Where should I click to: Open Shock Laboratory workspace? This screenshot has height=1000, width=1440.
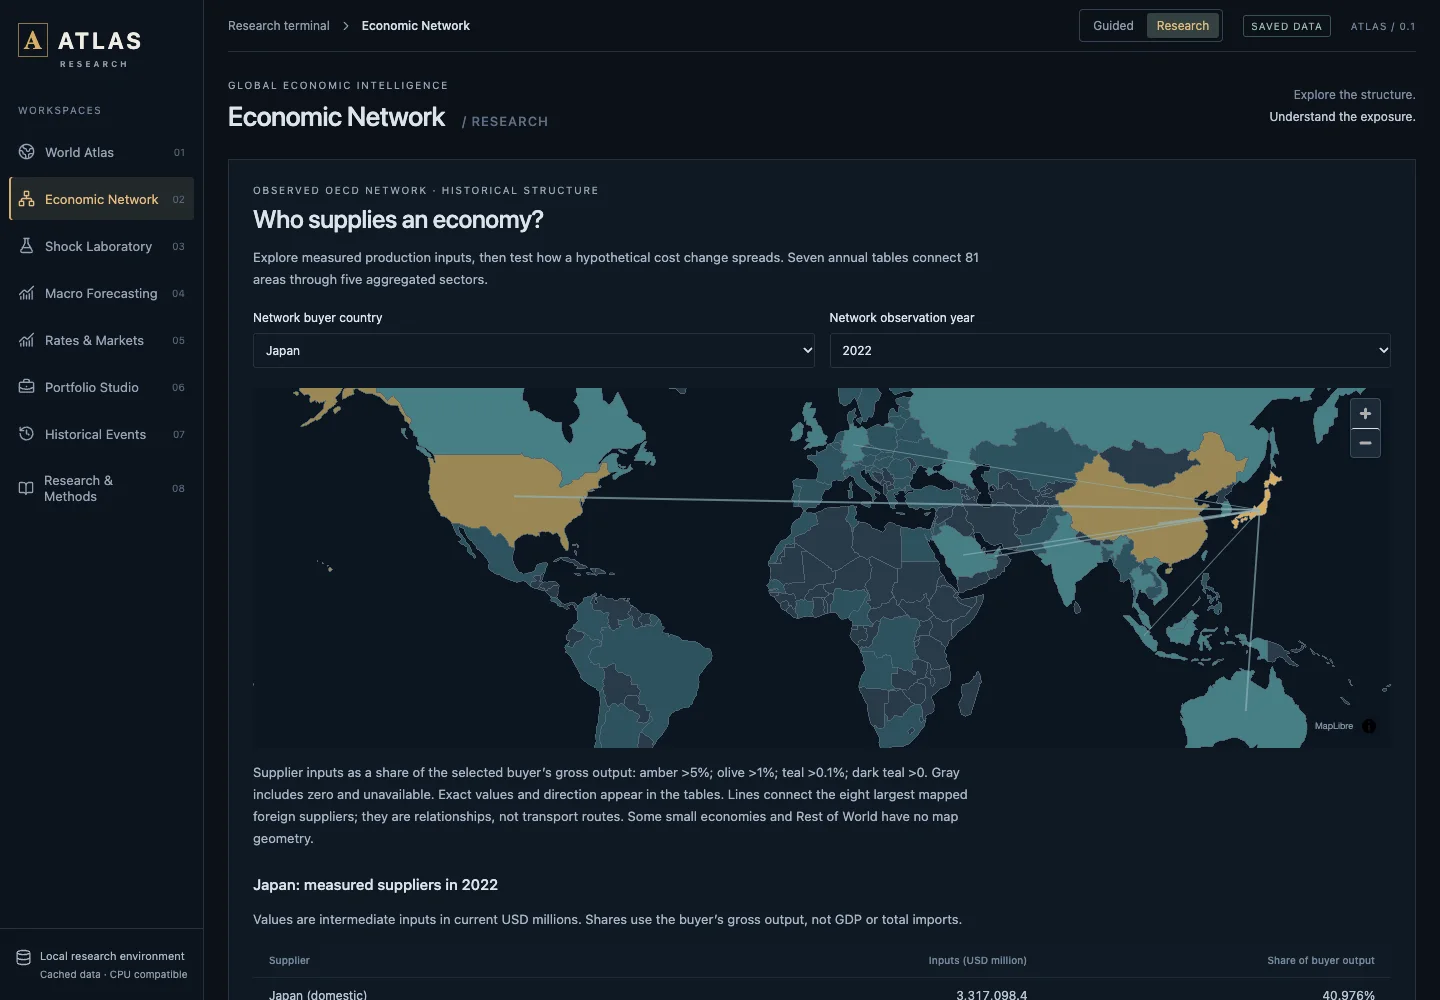101,246
